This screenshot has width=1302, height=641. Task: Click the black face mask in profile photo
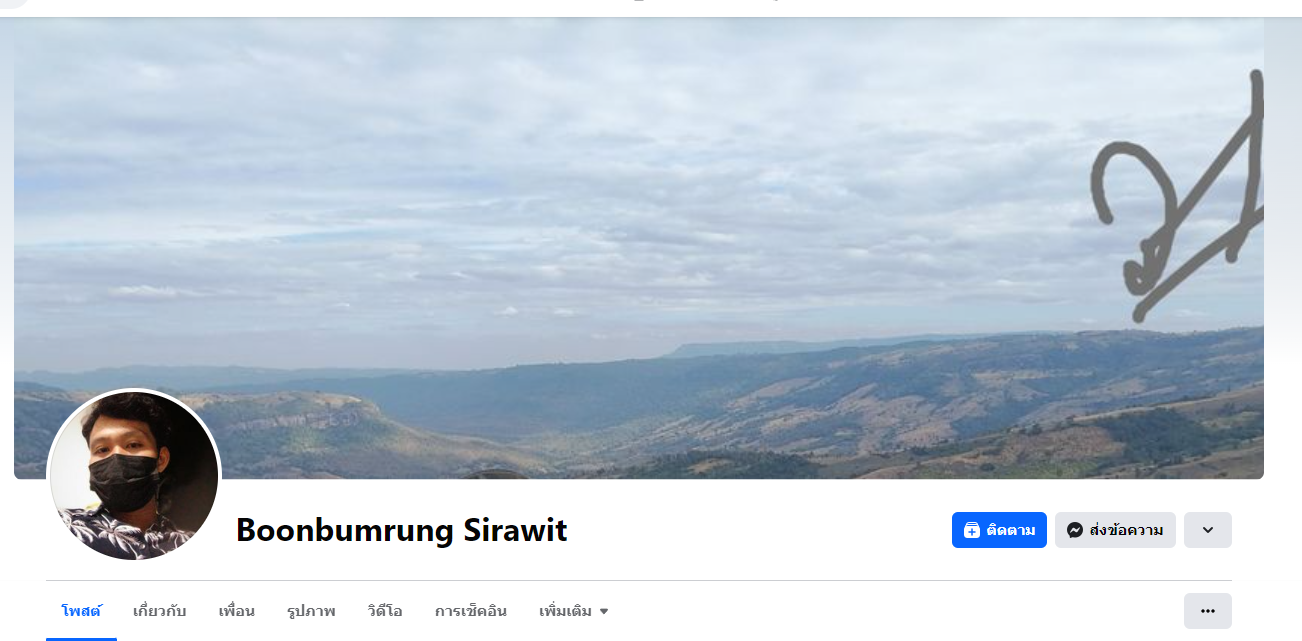point(124,477)
